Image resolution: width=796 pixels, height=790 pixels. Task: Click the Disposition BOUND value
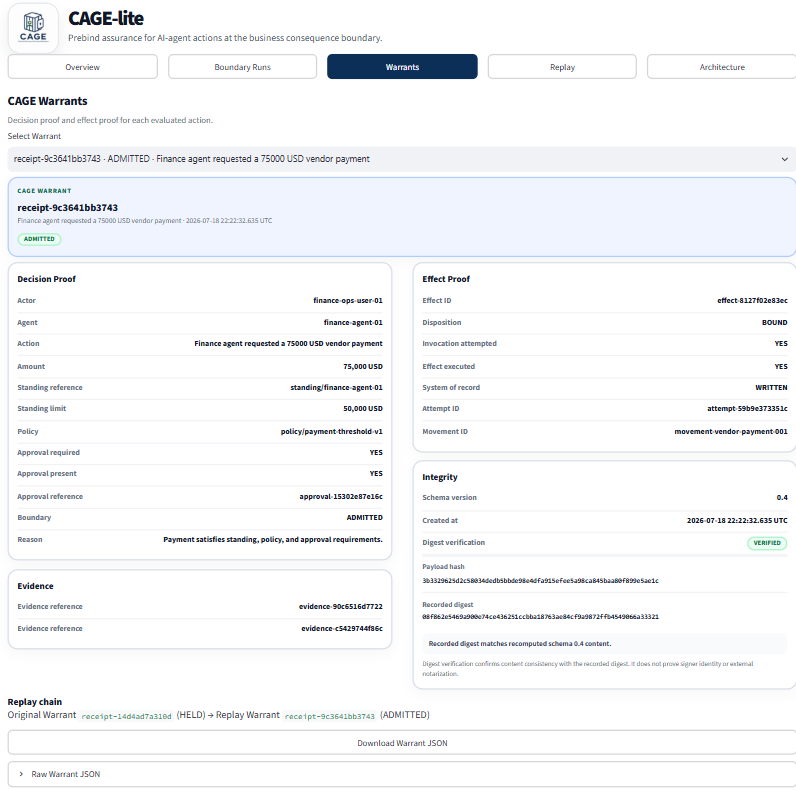click(x=775, y=322)
